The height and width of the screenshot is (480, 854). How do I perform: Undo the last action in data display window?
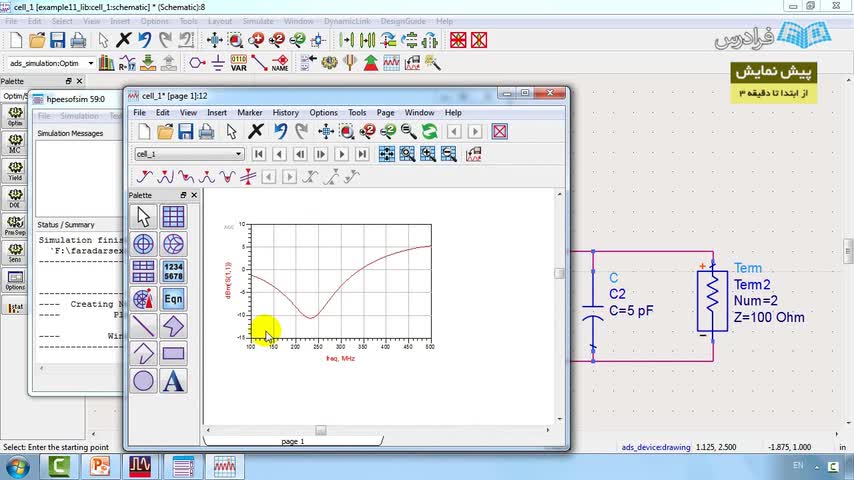coord(280,131)
